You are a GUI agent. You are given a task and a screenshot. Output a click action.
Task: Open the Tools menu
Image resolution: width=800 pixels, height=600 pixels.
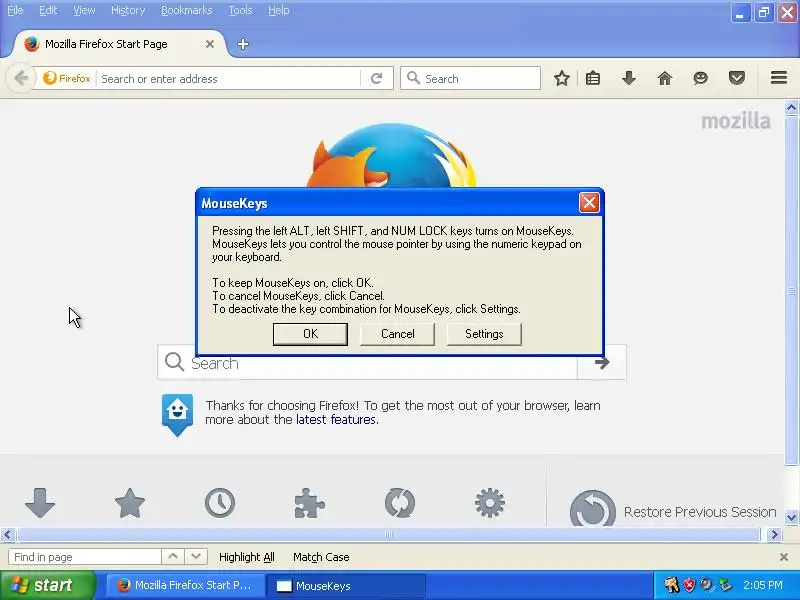click(x=240, y=10)
